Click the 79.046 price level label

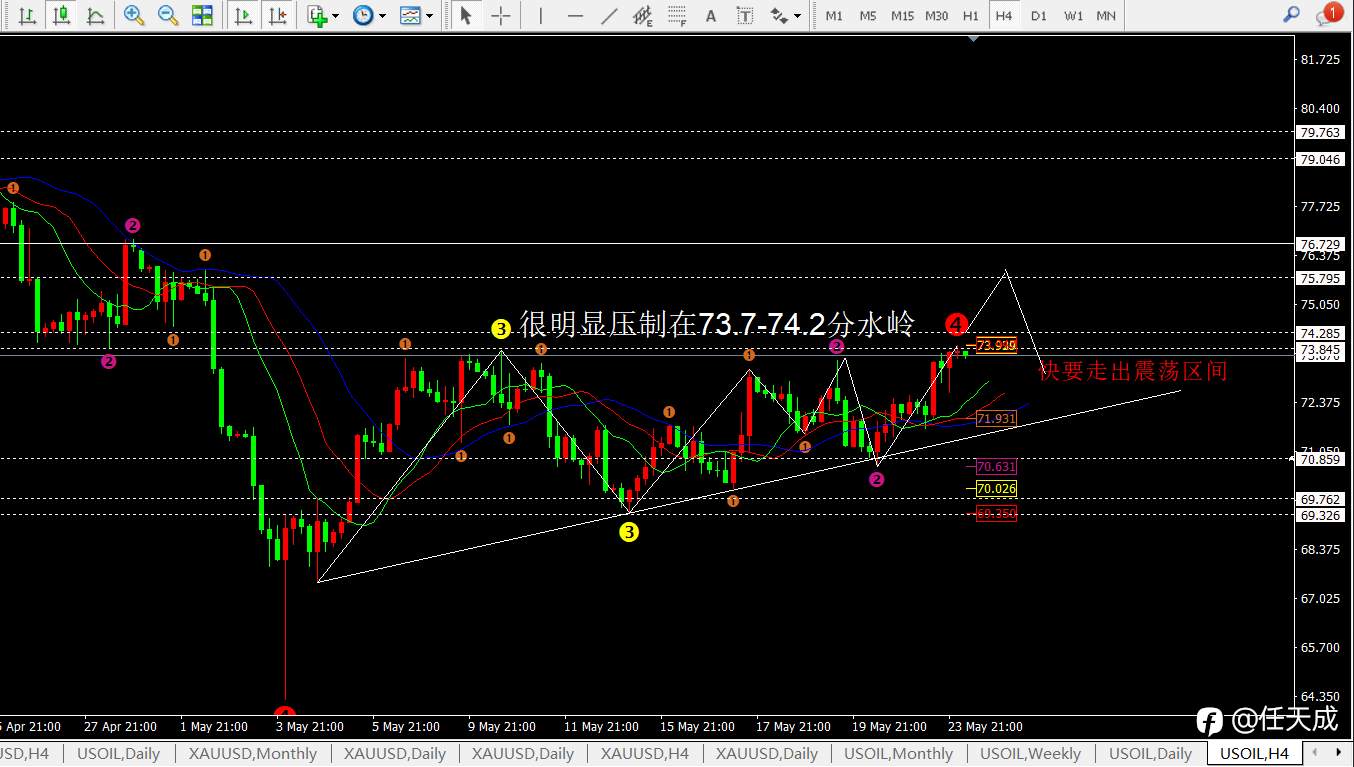[1319, 159]
